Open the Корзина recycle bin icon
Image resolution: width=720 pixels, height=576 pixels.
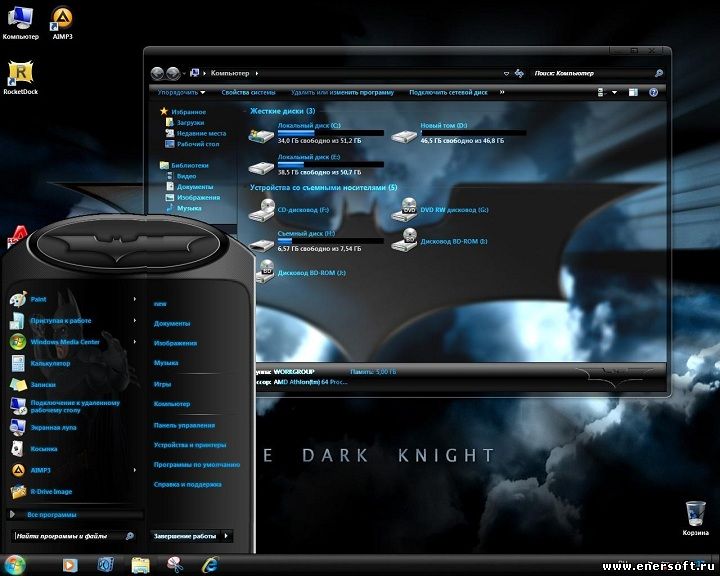695,518
